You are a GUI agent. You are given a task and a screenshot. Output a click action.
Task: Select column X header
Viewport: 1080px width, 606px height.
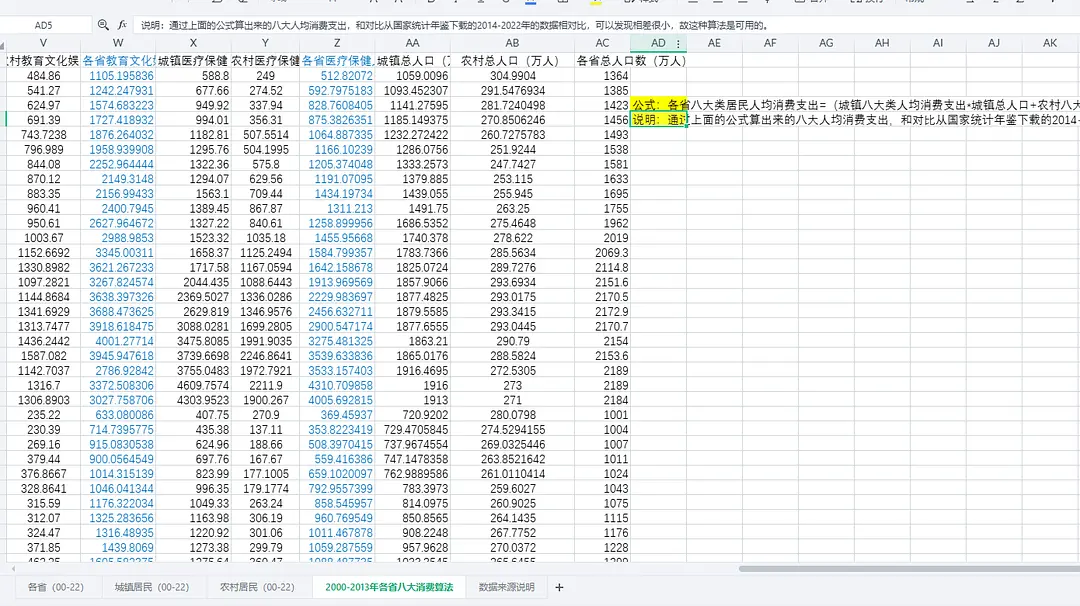pyautogui.click(x=194, y=43)
